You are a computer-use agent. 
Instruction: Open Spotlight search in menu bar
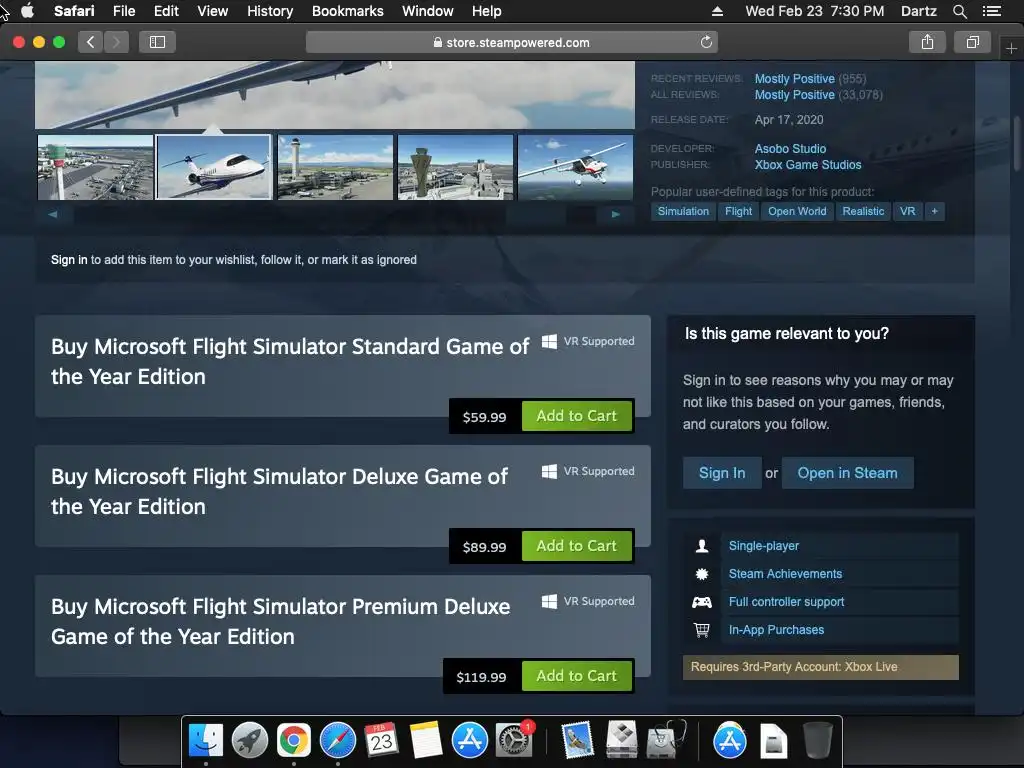(x=959, y=11)
